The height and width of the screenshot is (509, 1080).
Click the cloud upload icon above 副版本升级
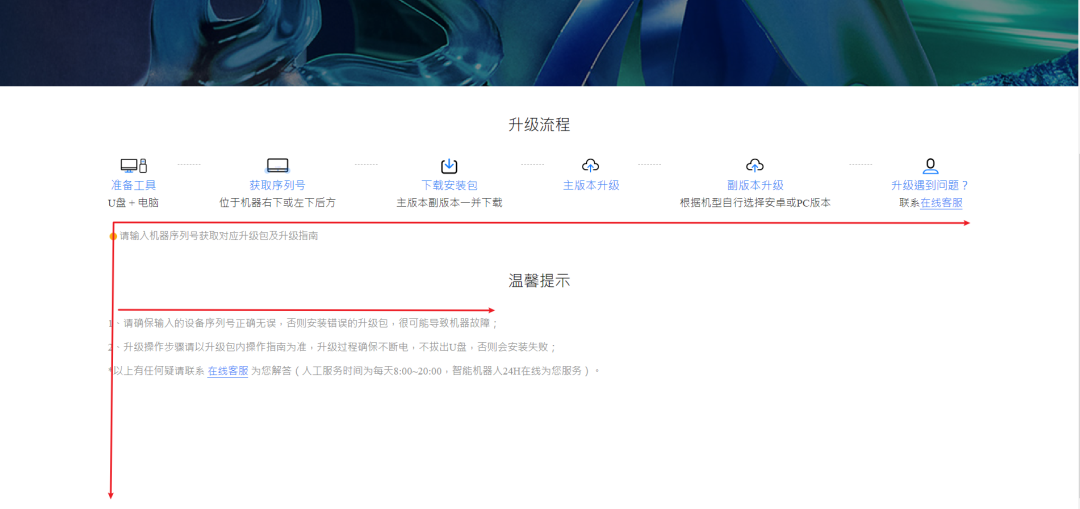[x=755, y=165]
